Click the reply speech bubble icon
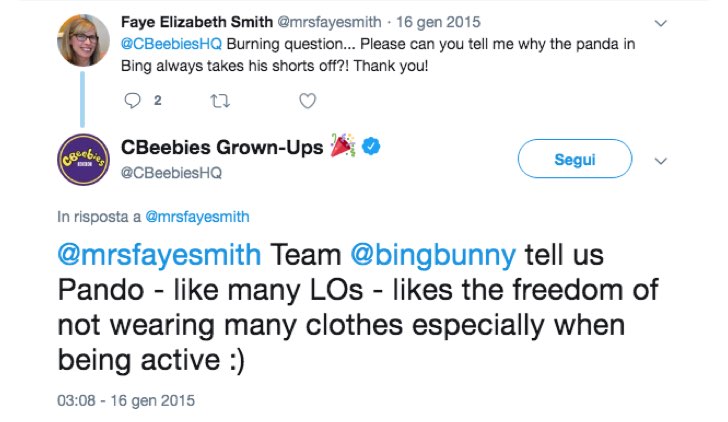Image resolution: width=728 pixels, height=422 pixels. (x=132, y=100)
